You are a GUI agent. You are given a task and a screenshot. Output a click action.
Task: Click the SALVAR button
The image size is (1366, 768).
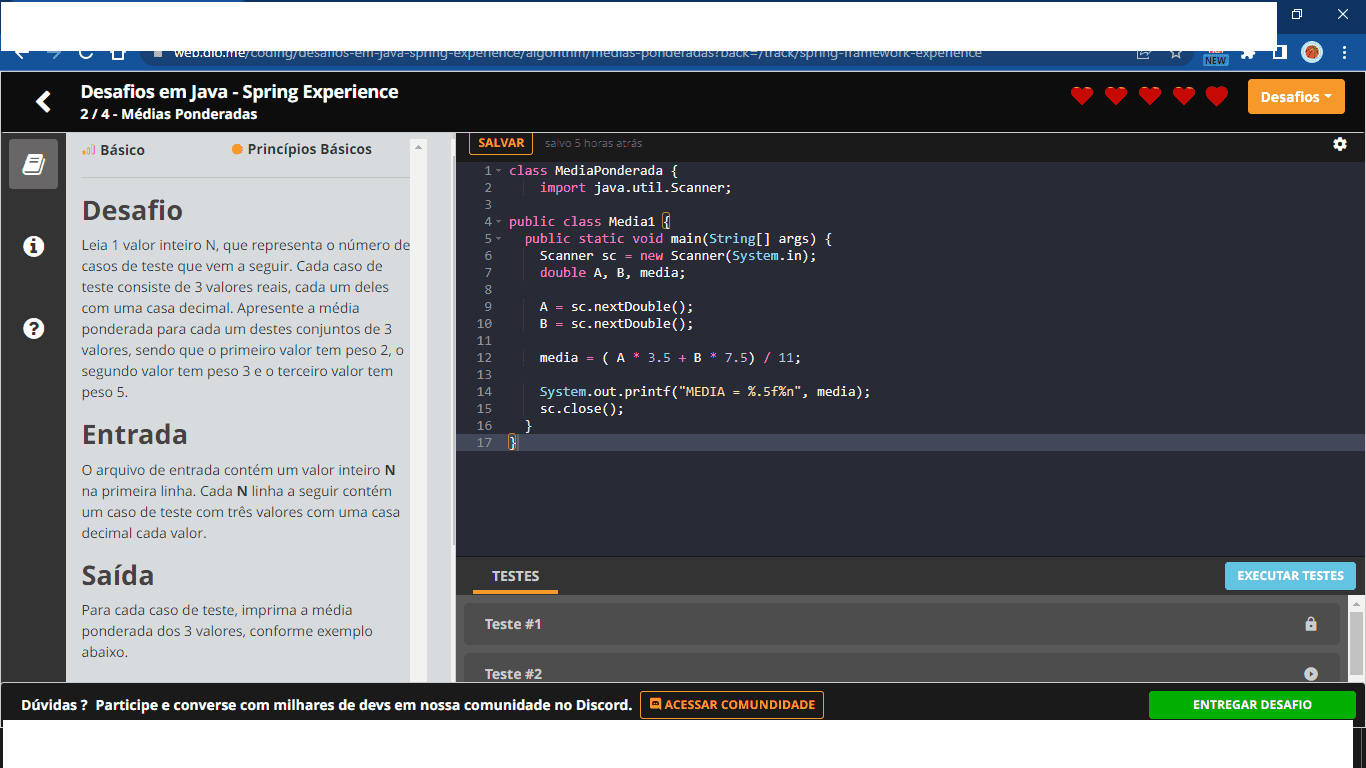[501, 143]
